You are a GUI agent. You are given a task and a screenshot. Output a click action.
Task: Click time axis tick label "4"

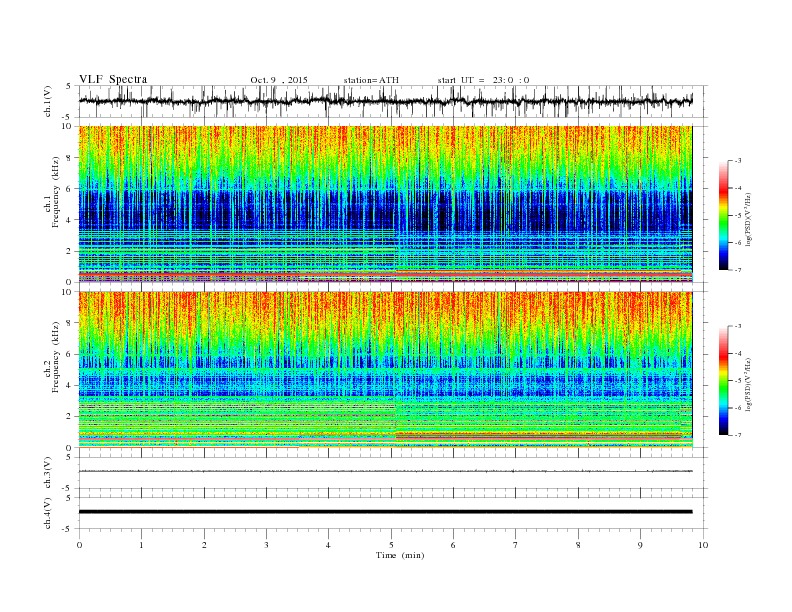[x=328, y=545]
